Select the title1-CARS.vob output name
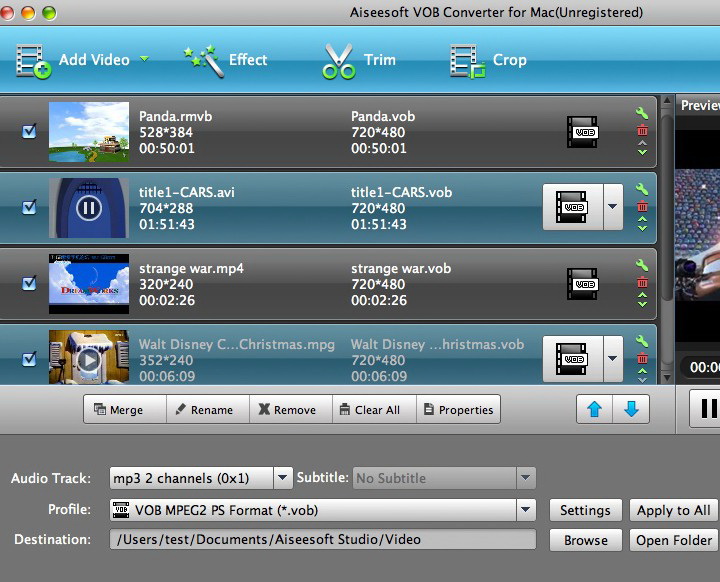This screenshot has width=720, height=582. point(401,192)
